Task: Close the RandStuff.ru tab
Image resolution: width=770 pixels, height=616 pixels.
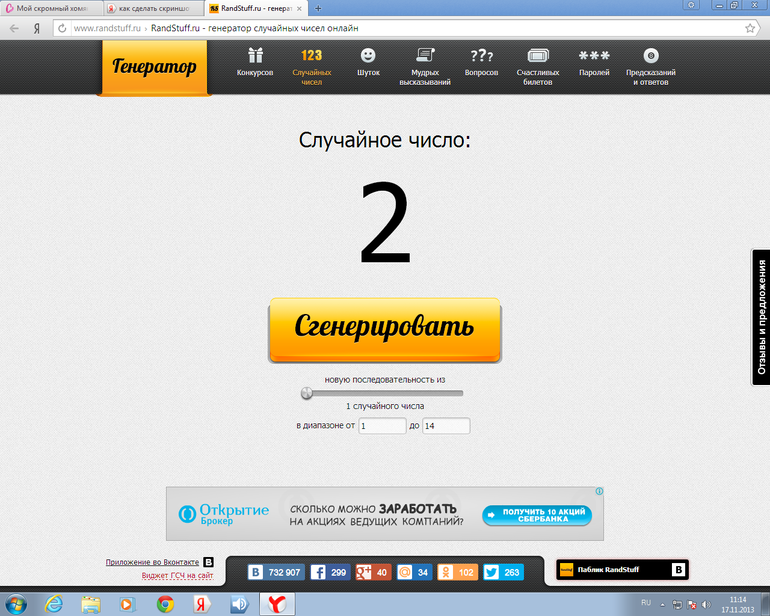Action: (299, 9)
